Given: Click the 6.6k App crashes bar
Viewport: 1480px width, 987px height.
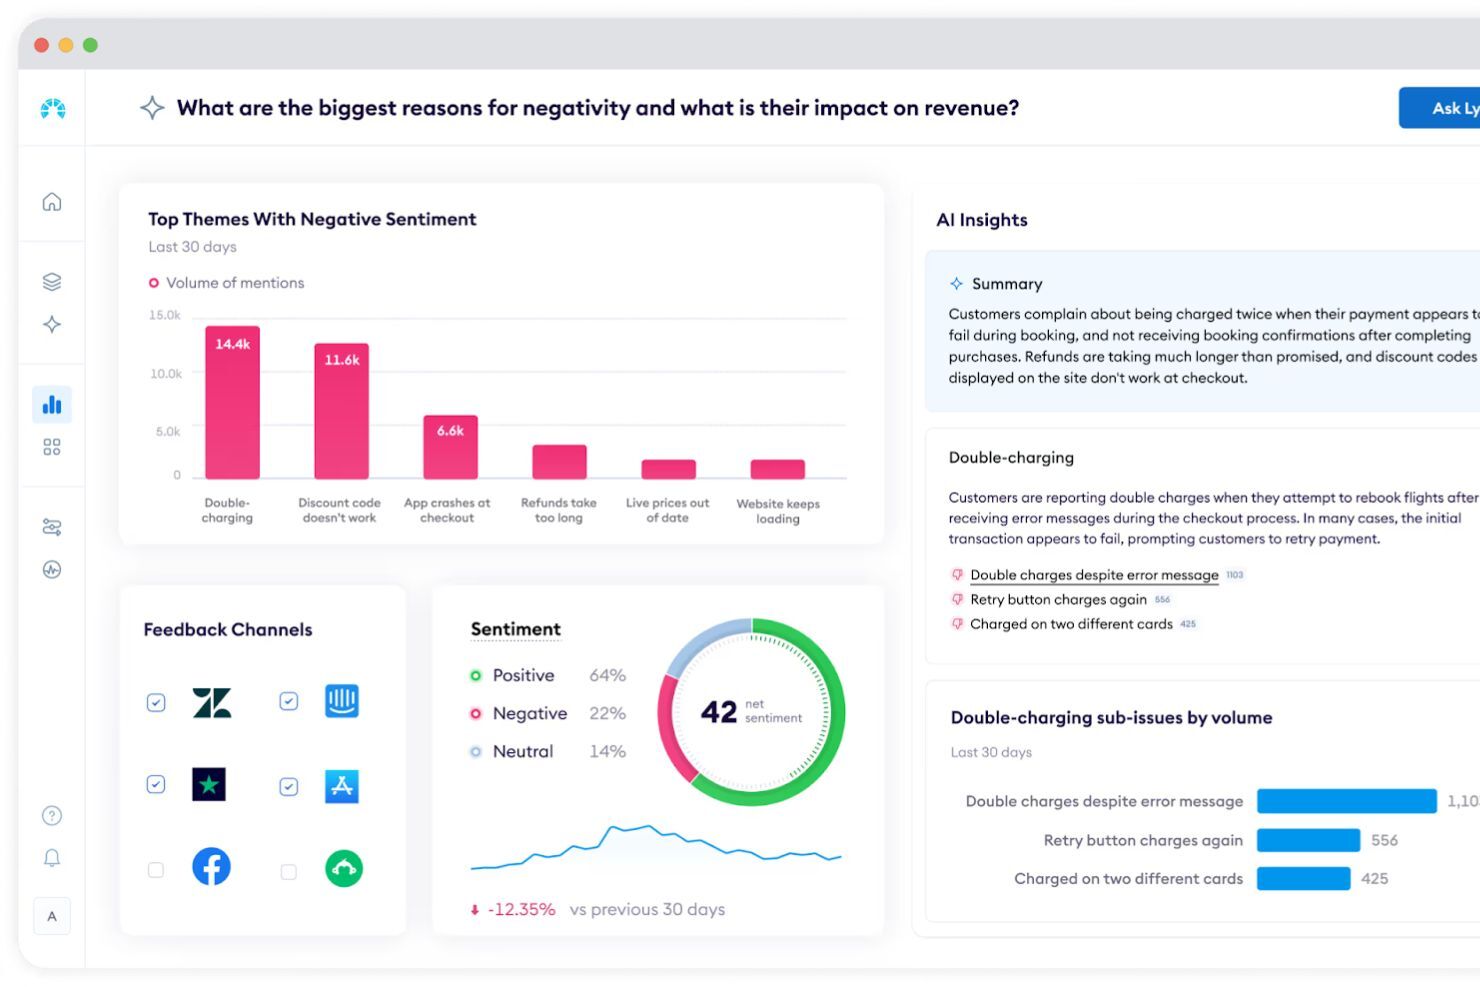Looking at the screenshot, I should click(450, 447).
